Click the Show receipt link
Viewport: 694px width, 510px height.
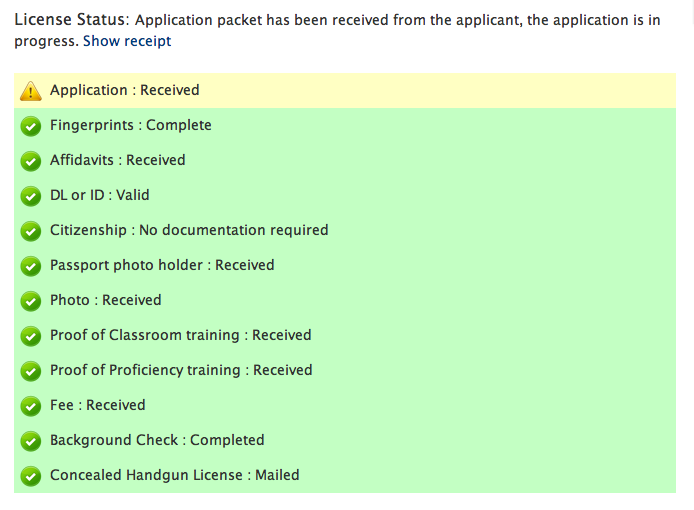127,41
